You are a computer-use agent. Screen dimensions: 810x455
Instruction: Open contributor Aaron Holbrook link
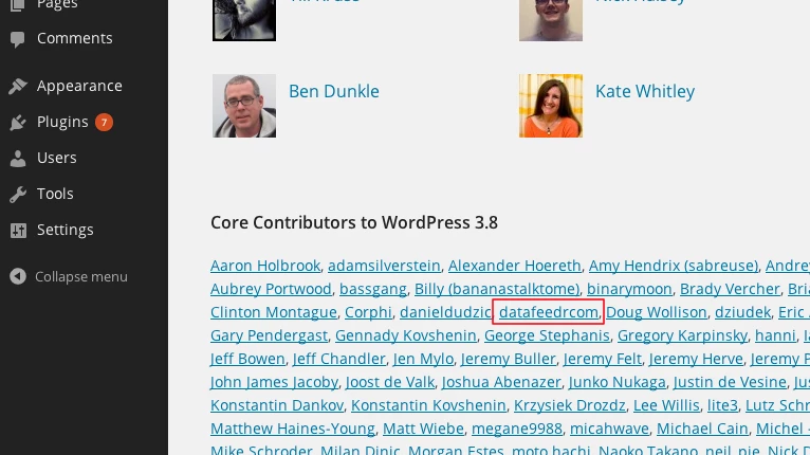point(265,265)
